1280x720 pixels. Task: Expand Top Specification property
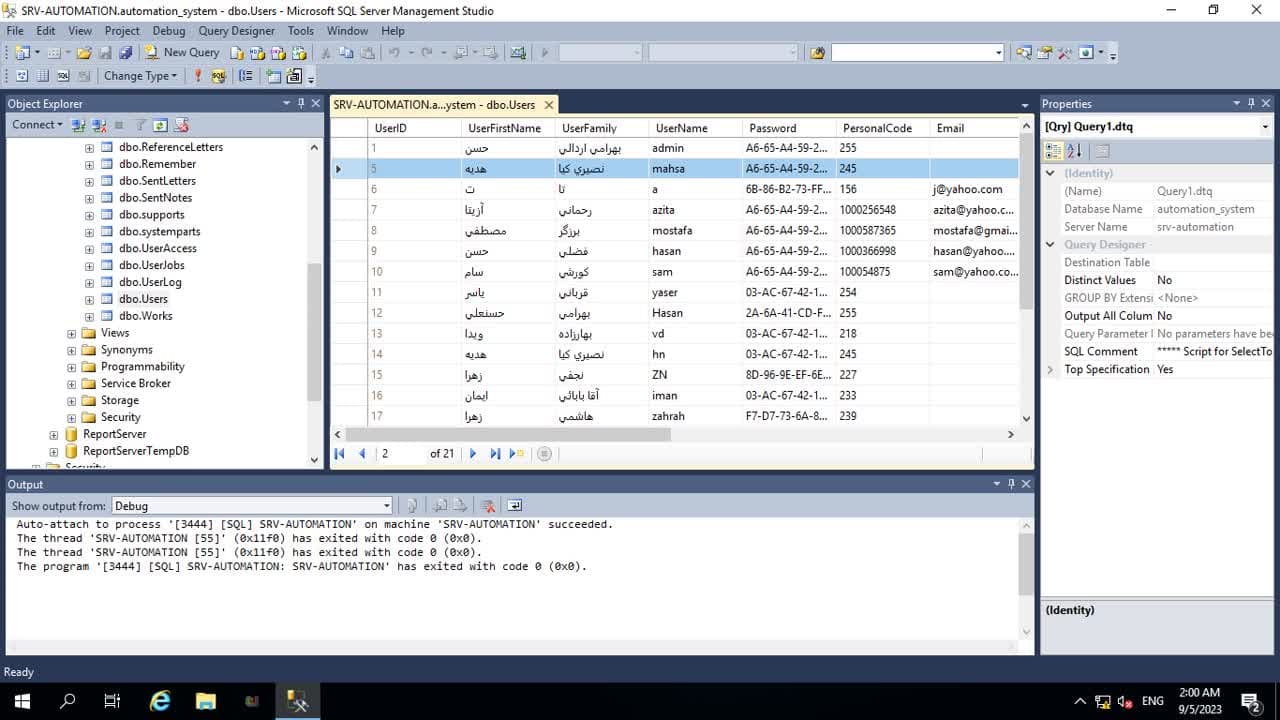click(x=1050, y=370)
